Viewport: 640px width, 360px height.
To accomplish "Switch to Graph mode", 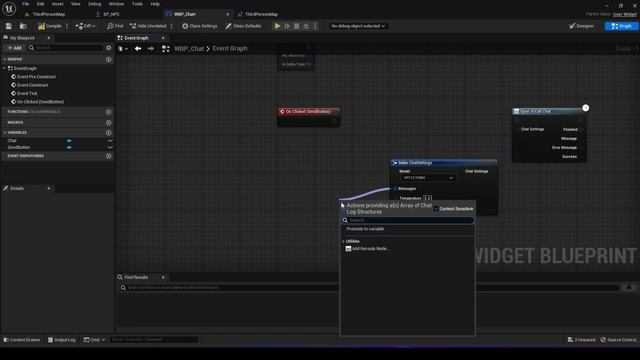I will [x=621, y=26].
